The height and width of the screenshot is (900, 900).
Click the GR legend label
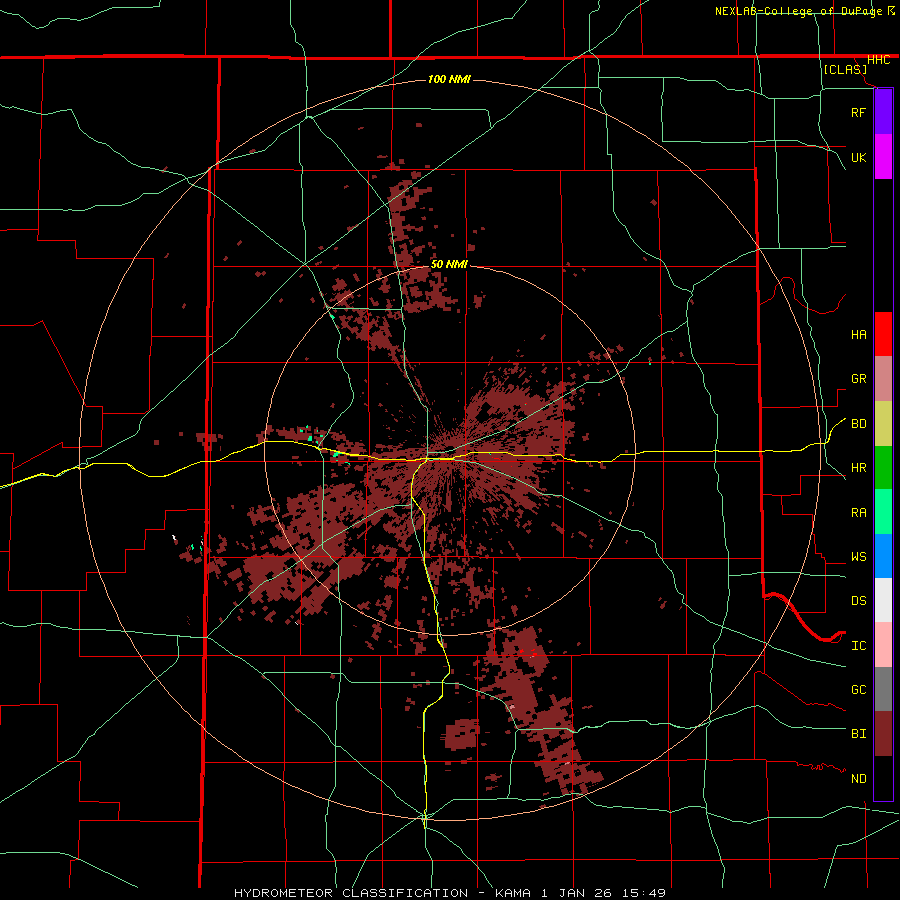click(858, 379)
